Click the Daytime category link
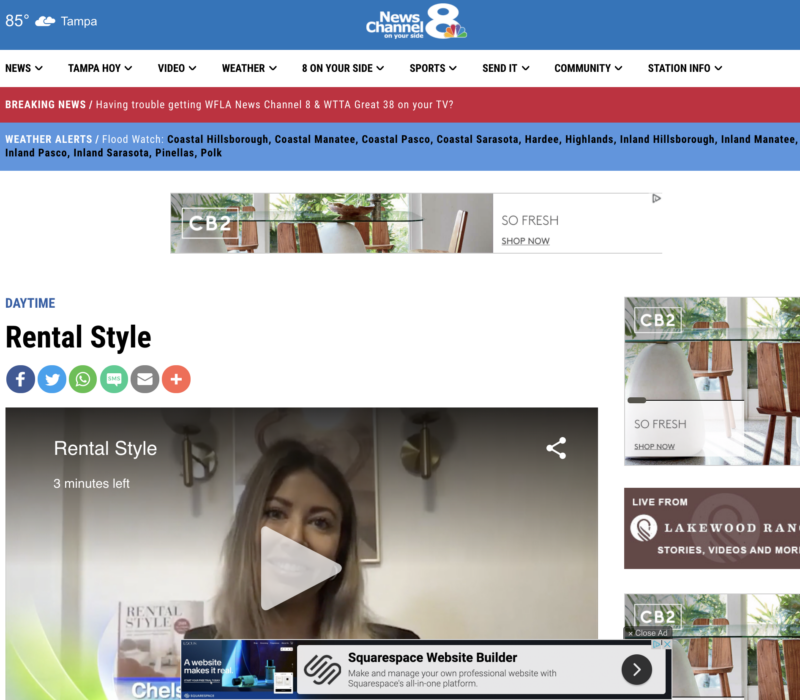800x700 pixels. [x=30, y=303]
